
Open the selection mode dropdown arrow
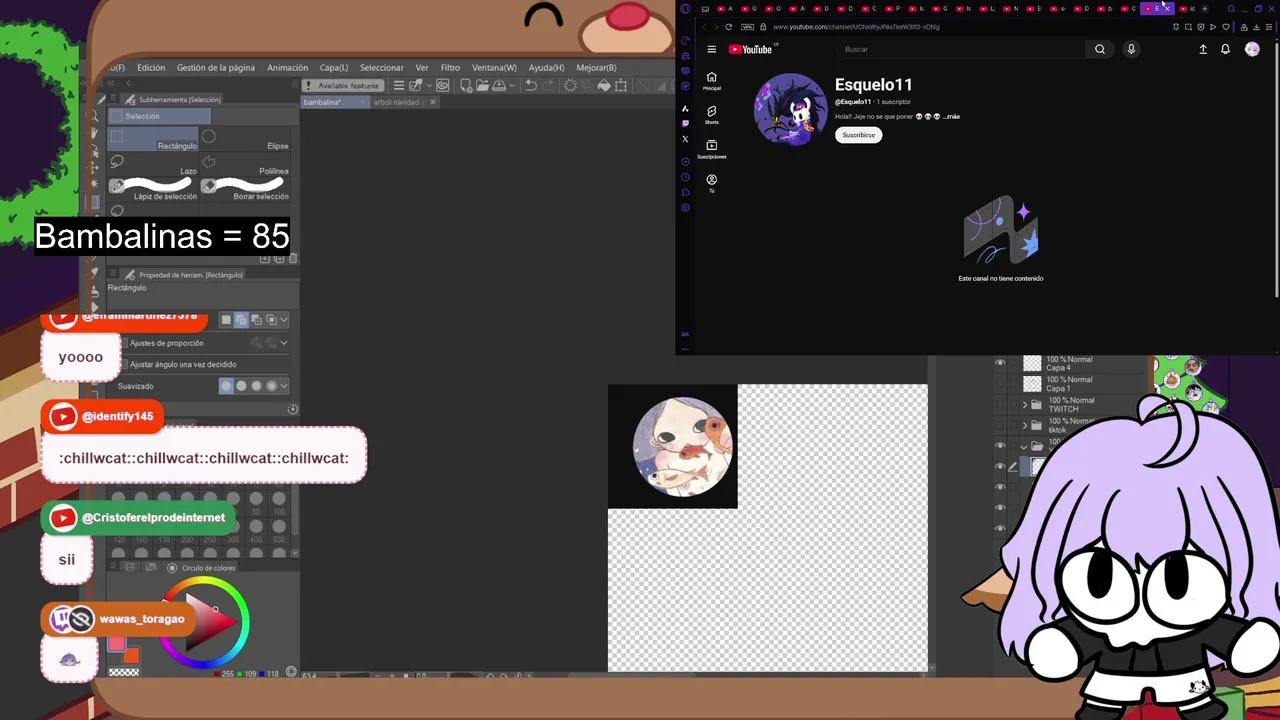[x=284, y=320]
